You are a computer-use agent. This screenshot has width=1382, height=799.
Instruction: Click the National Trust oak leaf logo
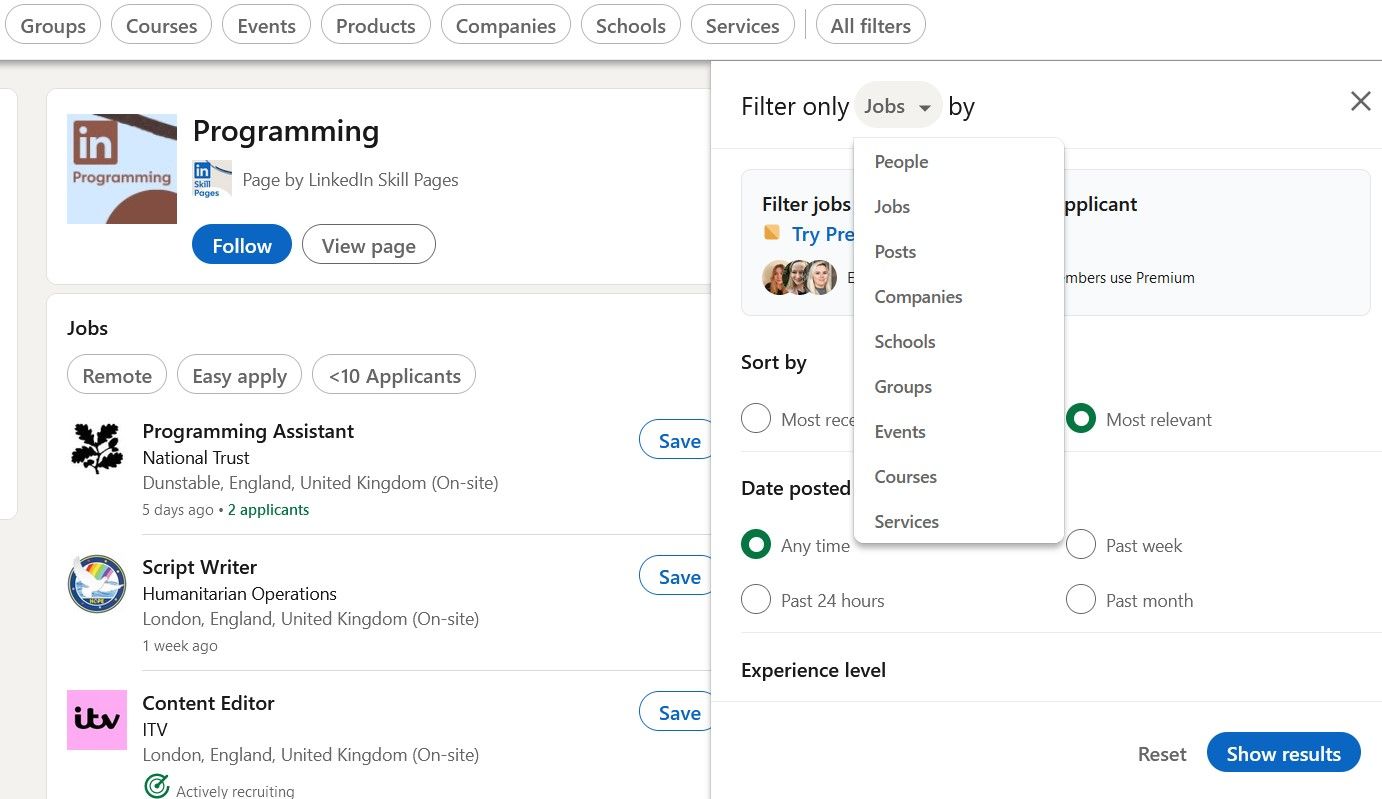click(97, 448)
